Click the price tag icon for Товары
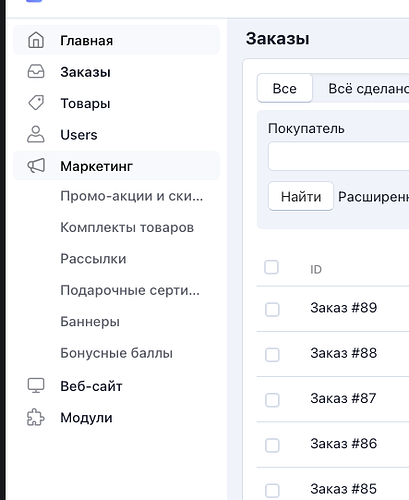Viewport: 409px width, 500px height. [36, 103]
